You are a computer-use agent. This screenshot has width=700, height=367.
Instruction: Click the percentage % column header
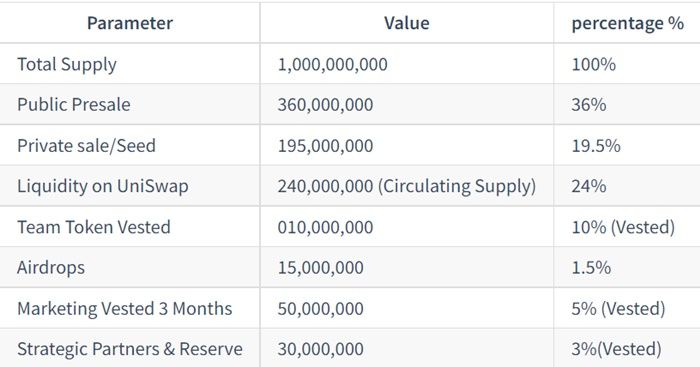click(x=627, y=23)
